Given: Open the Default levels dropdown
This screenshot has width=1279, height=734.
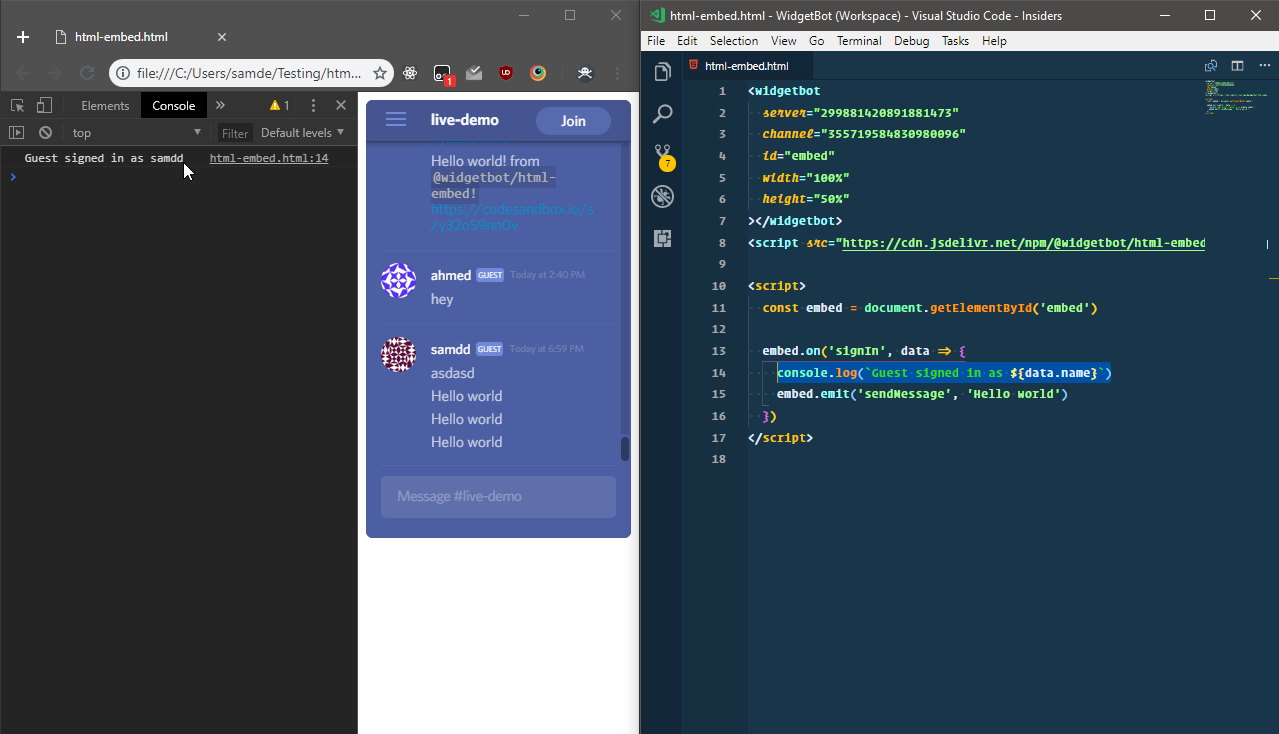Looking at the screenshot, I should tap(302, 132).
